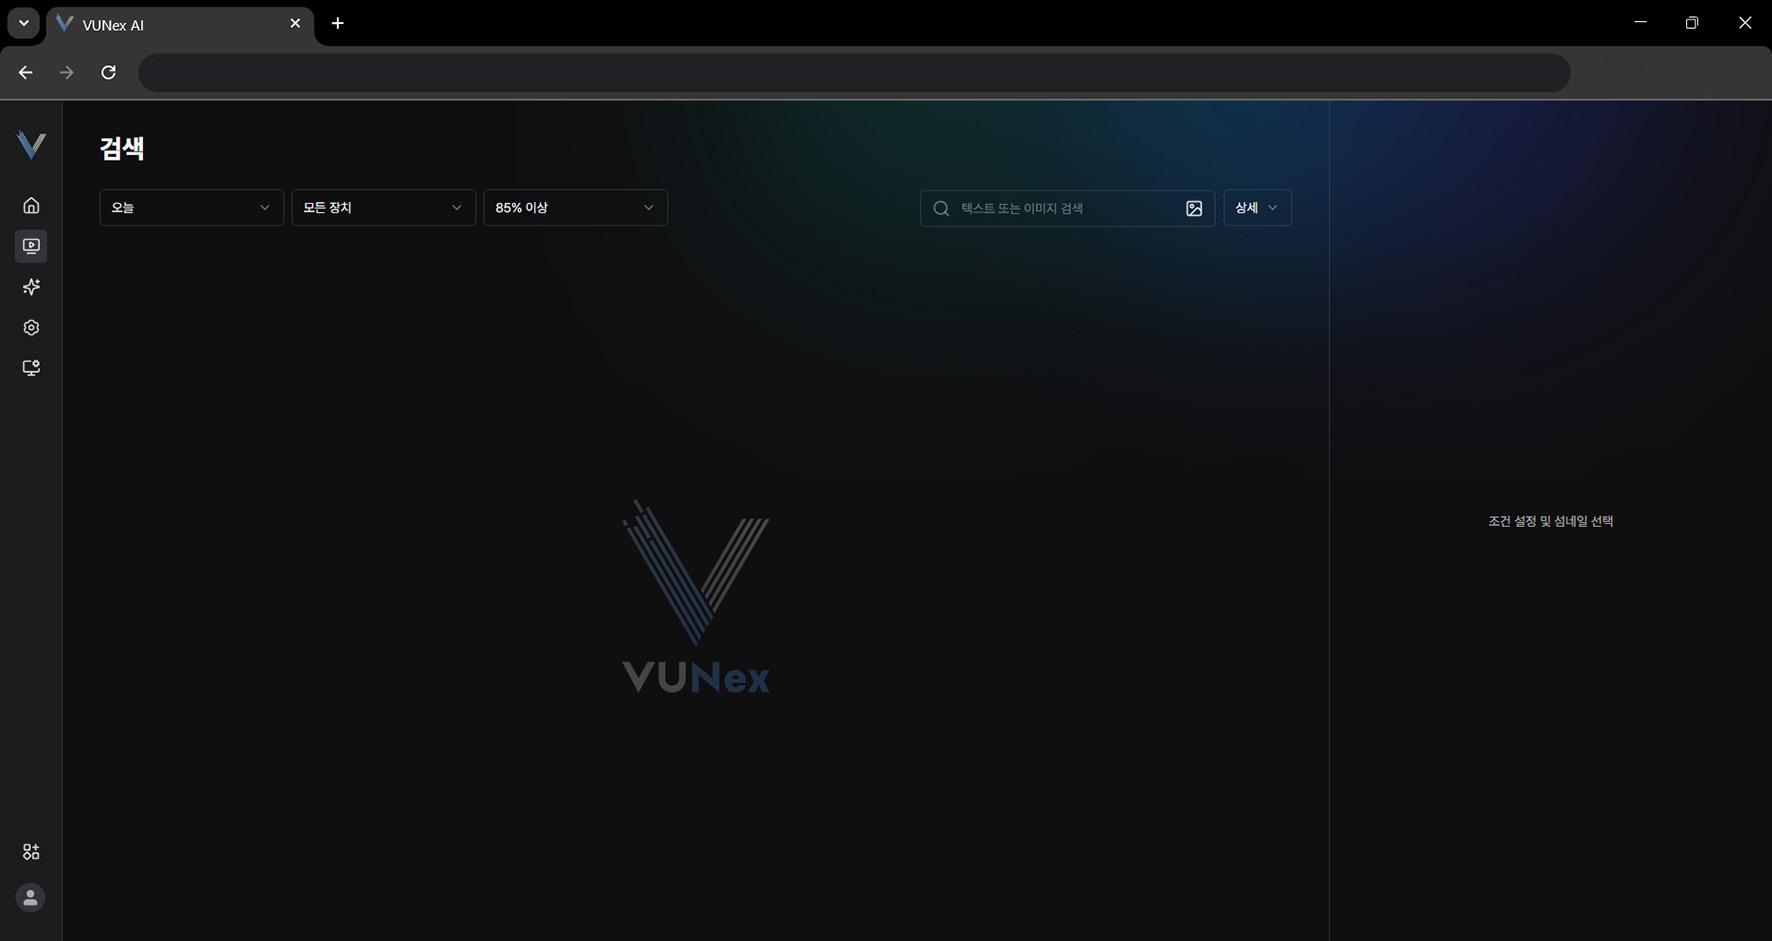Image resolution: width=1772 pixels, height=941 pixels.
Task: Click the magnifying glass search icon
Action: (941, 208)
